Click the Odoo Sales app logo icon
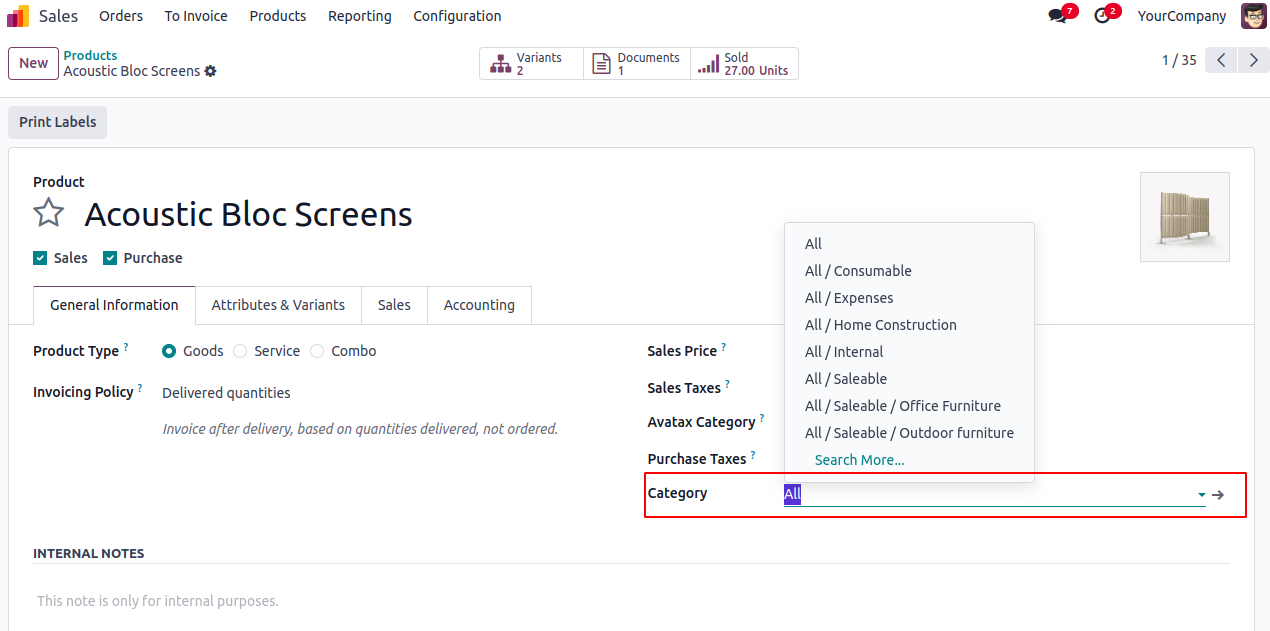The height and width of the screenshot is (631, 1270). 18,16
